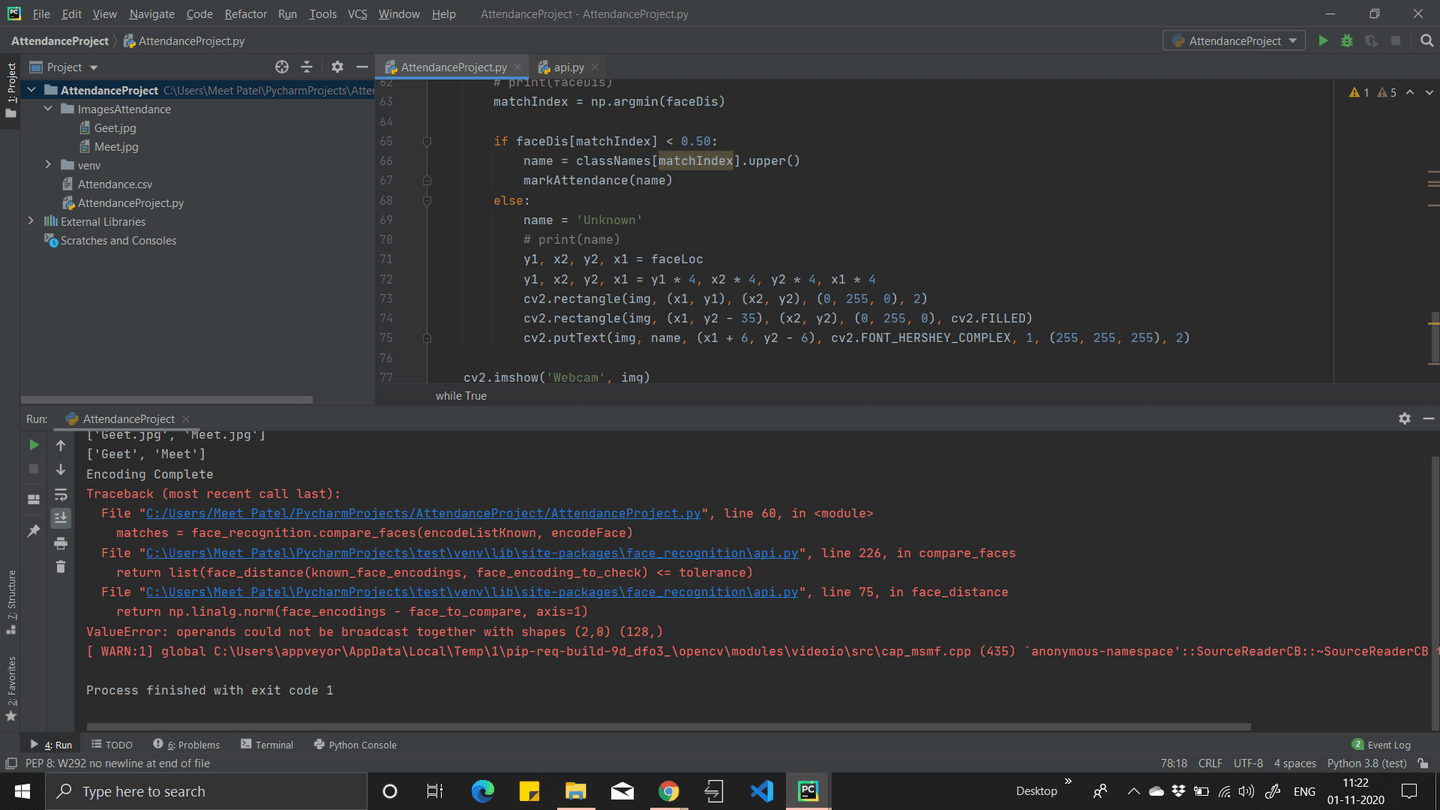Screen dimensions: 1440x810
Task: Open Run panel settings gear
Action: coord(1404,419)
